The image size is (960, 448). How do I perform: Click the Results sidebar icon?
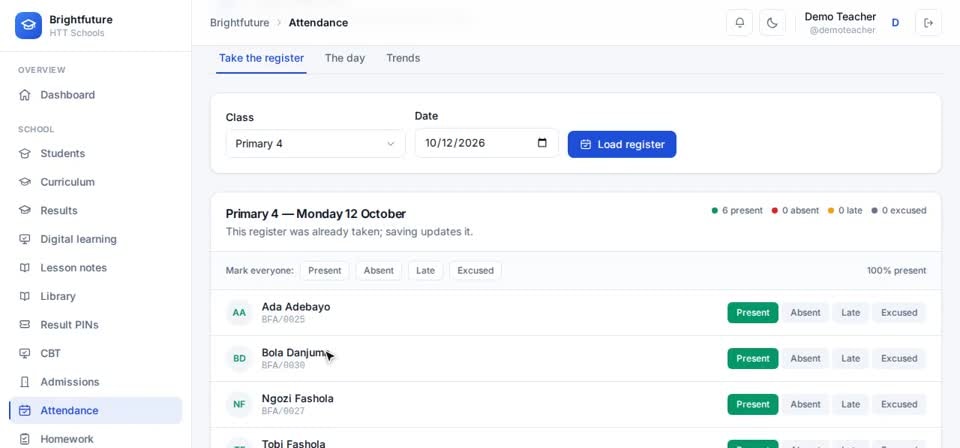(x=24, y=211)
